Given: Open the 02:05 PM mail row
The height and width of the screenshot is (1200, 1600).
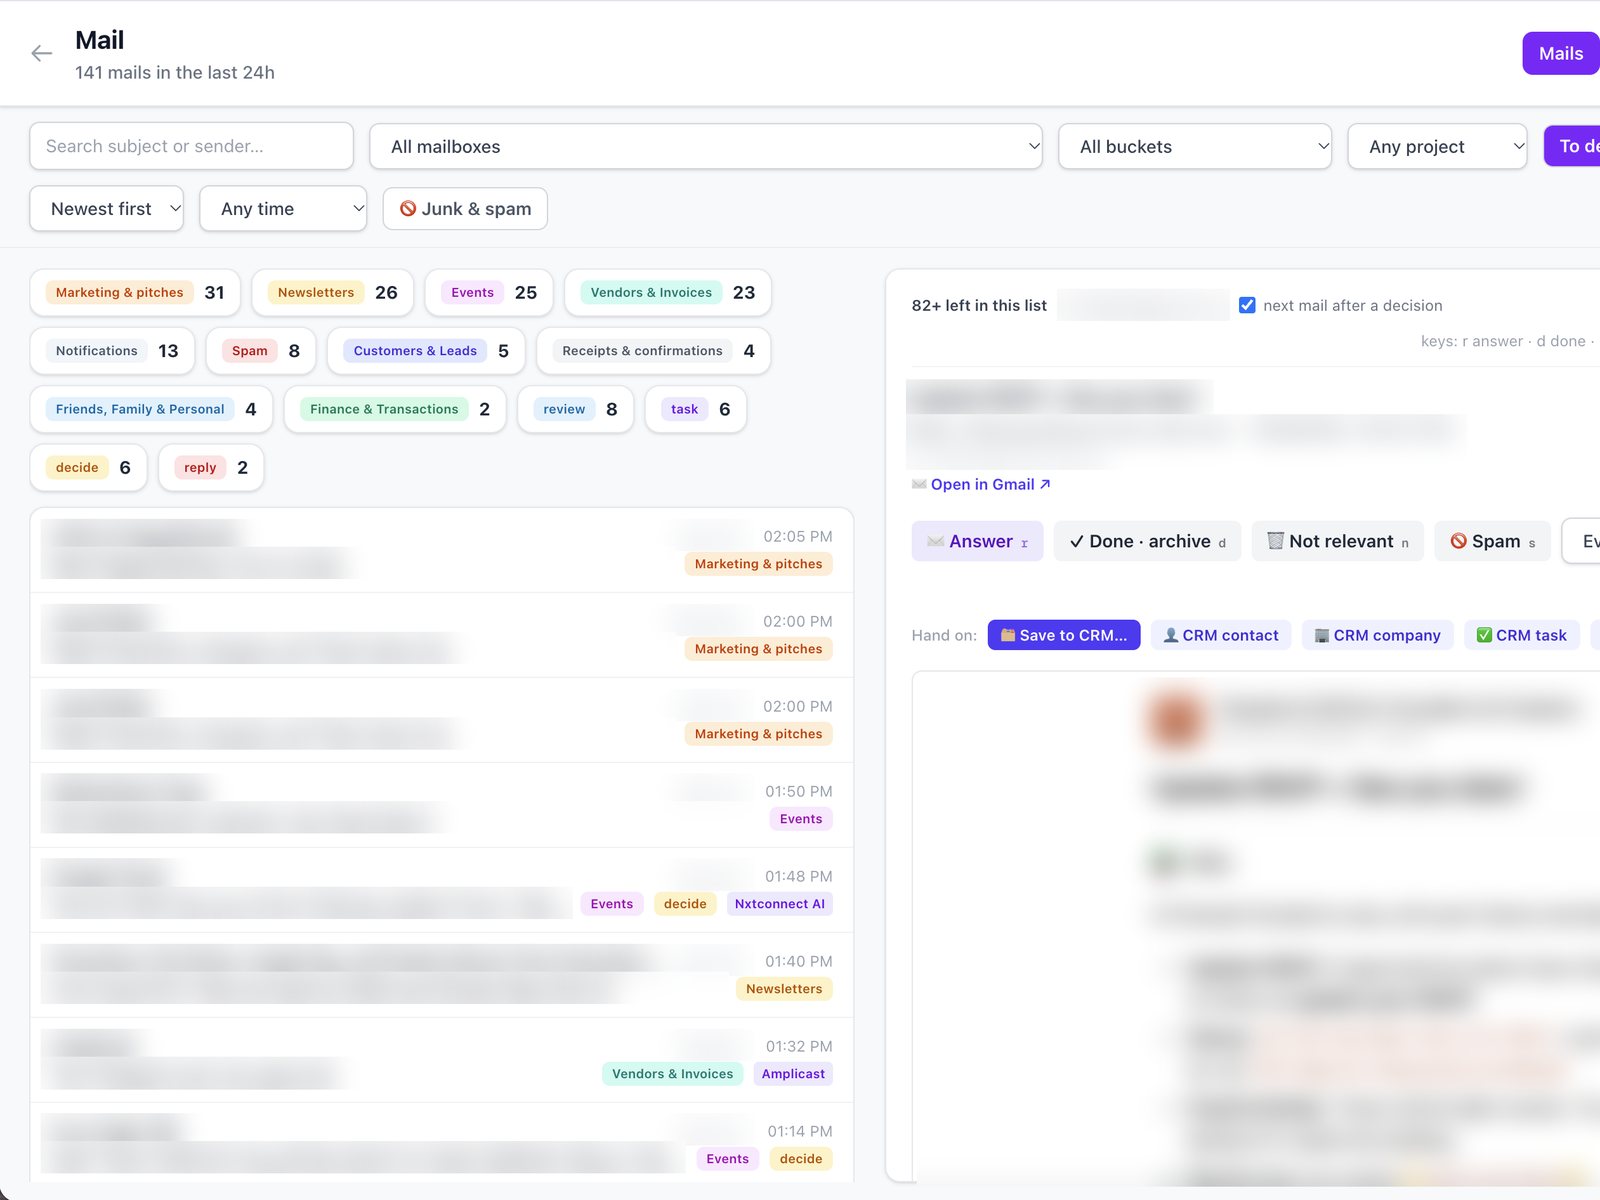Looking at the screenshot, I should 442,550.
